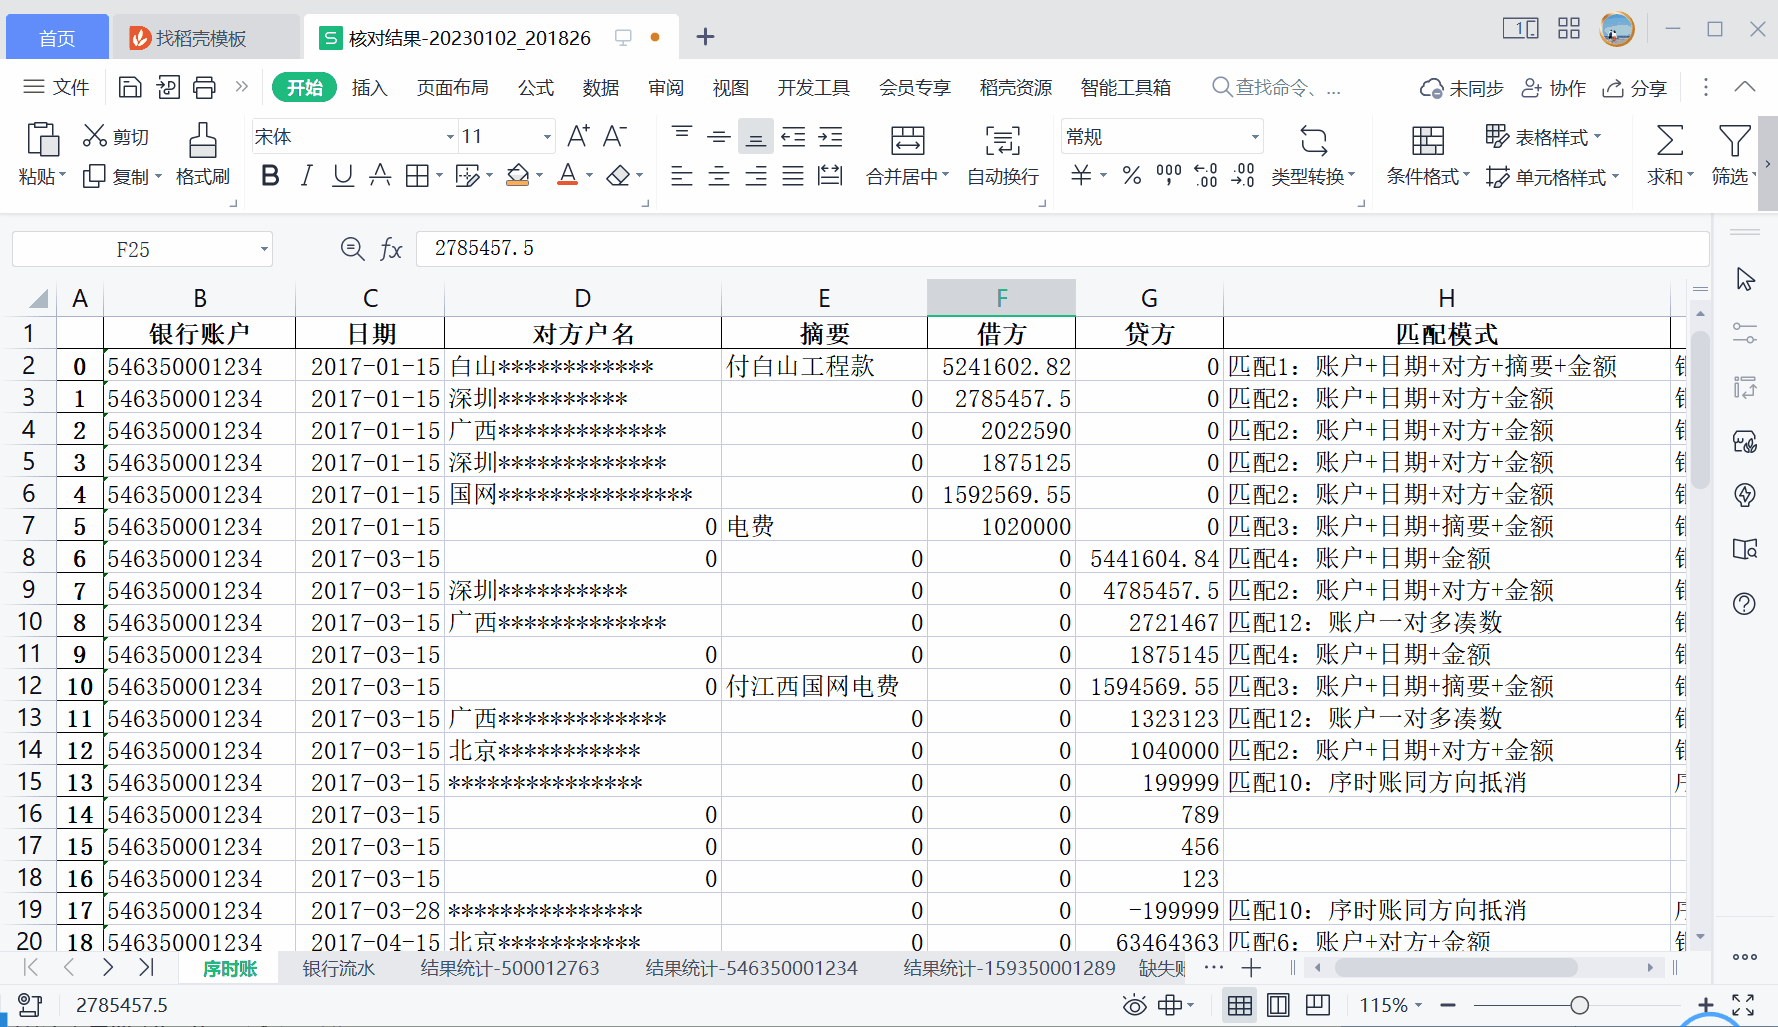Increase font size with A+ icon
The width and height of the screenshot is (1778, 1027).
click(578, 136)
